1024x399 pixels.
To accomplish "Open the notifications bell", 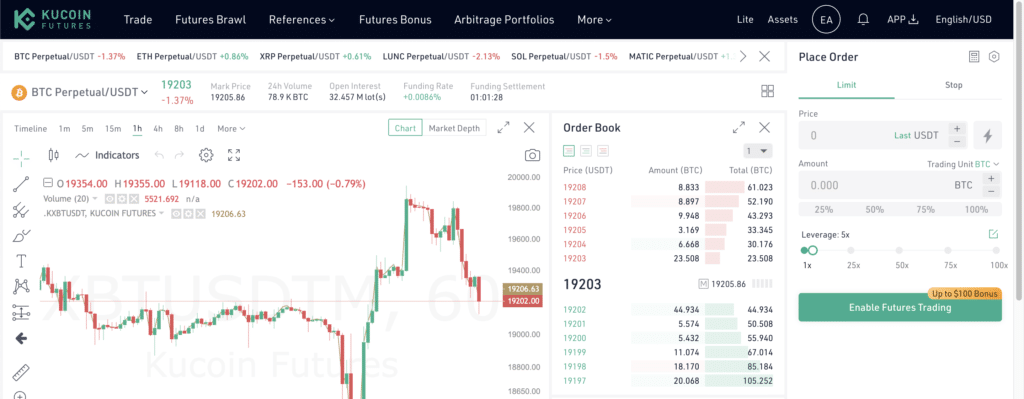I will [x=863, y=20].
